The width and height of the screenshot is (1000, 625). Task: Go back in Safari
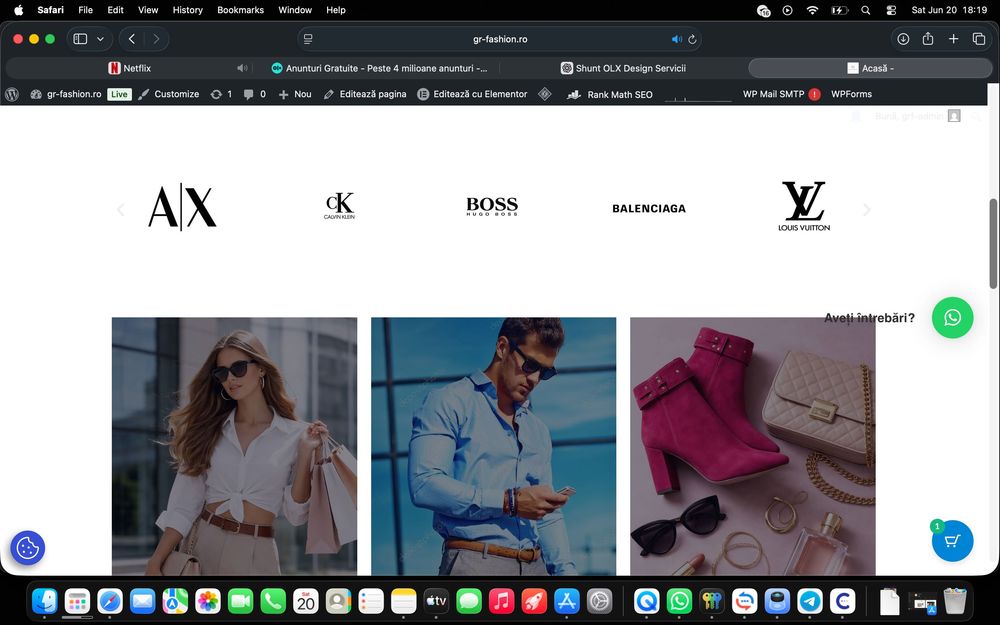(x=132, y=39)
